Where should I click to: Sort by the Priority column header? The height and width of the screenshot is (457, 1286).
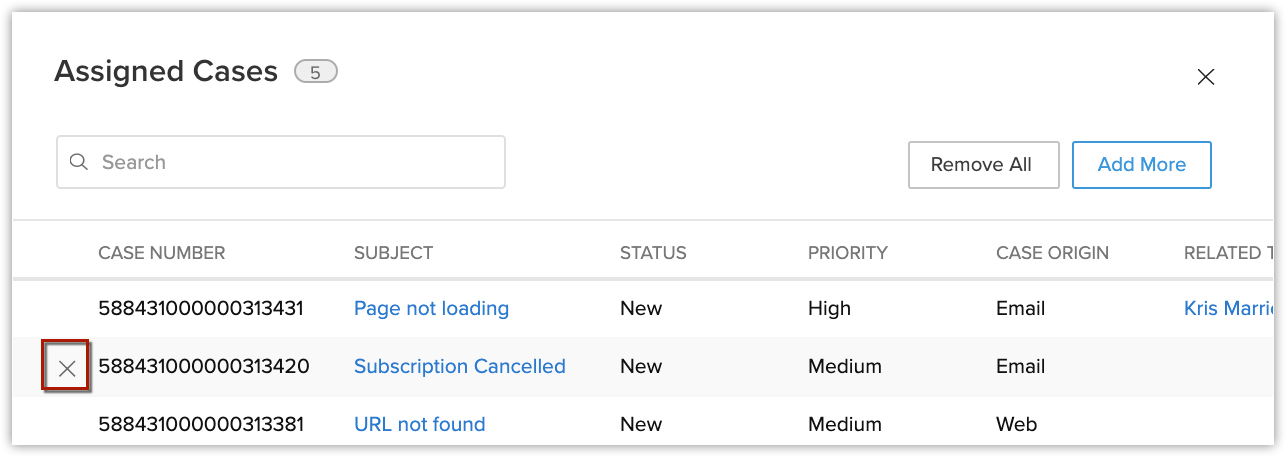847,253
